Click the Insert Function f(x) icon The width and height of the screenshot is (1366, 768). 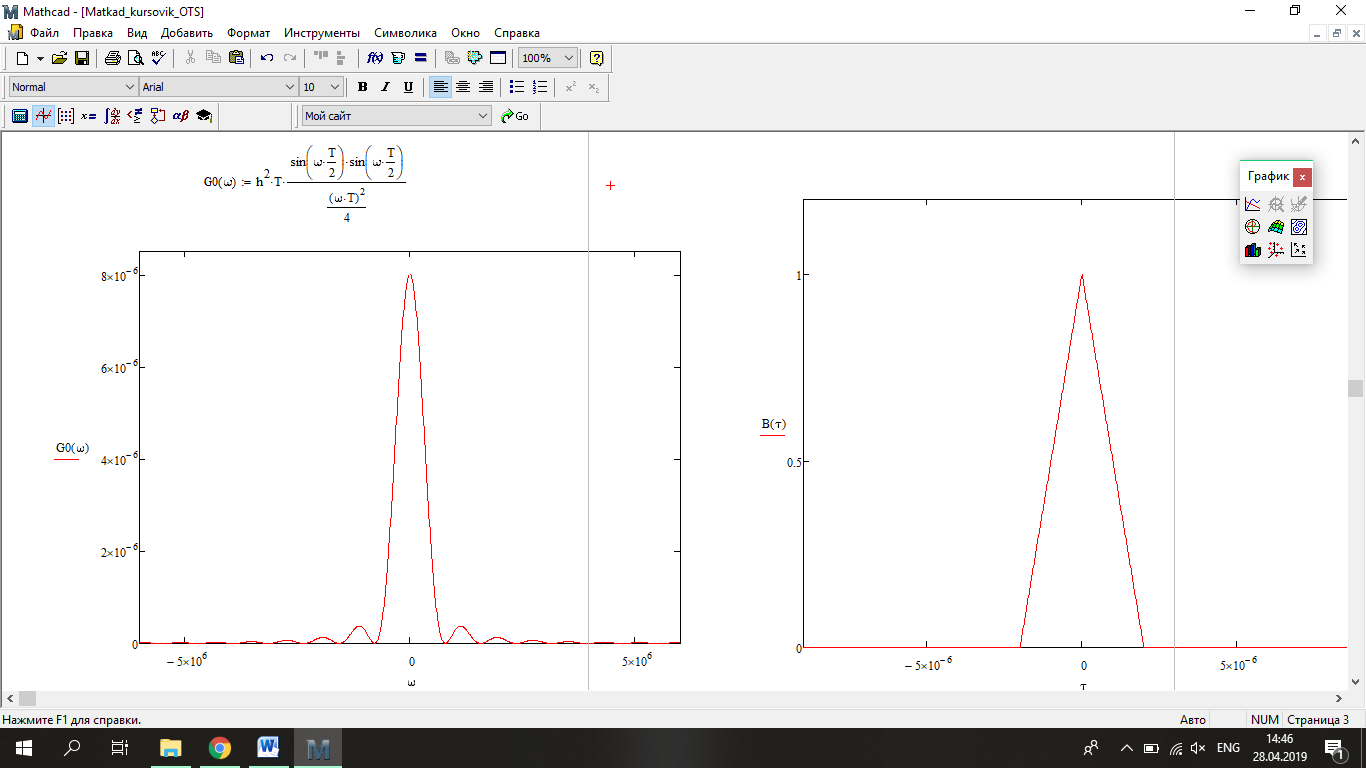pyautogui.click(x=376, y=58)
